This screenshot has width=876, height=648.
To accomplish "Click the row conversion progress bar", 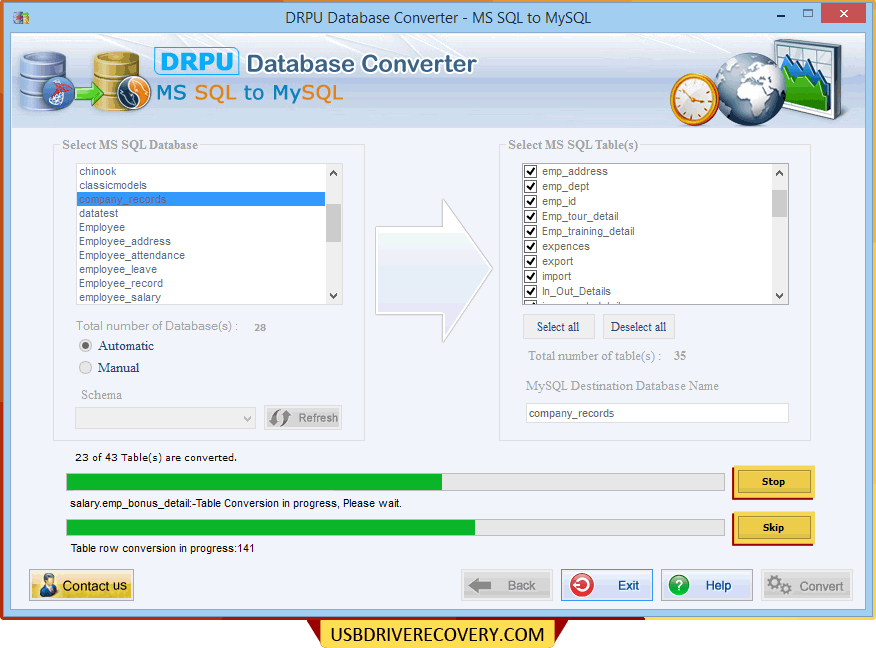I will pyautogui.click(x=395, y=527).
